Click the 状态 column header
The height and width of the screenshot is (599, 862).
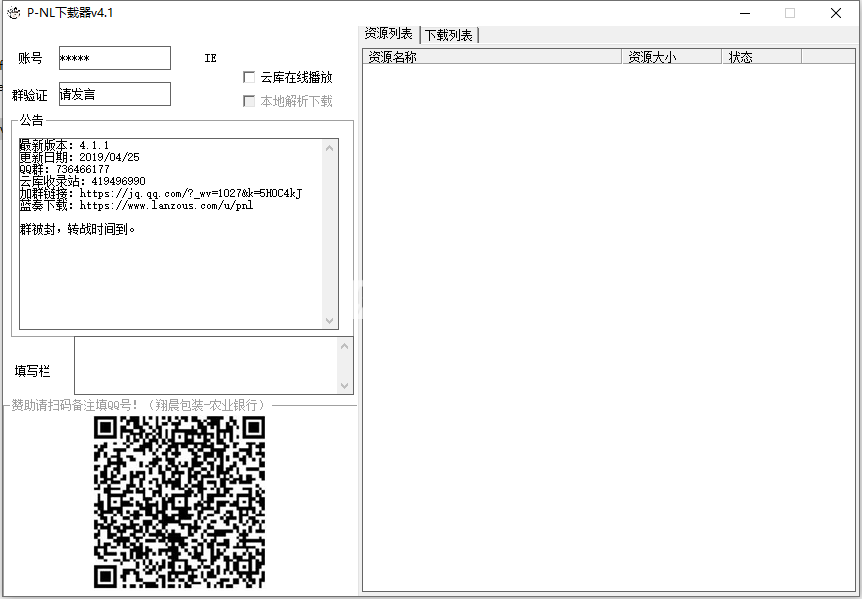762,57
